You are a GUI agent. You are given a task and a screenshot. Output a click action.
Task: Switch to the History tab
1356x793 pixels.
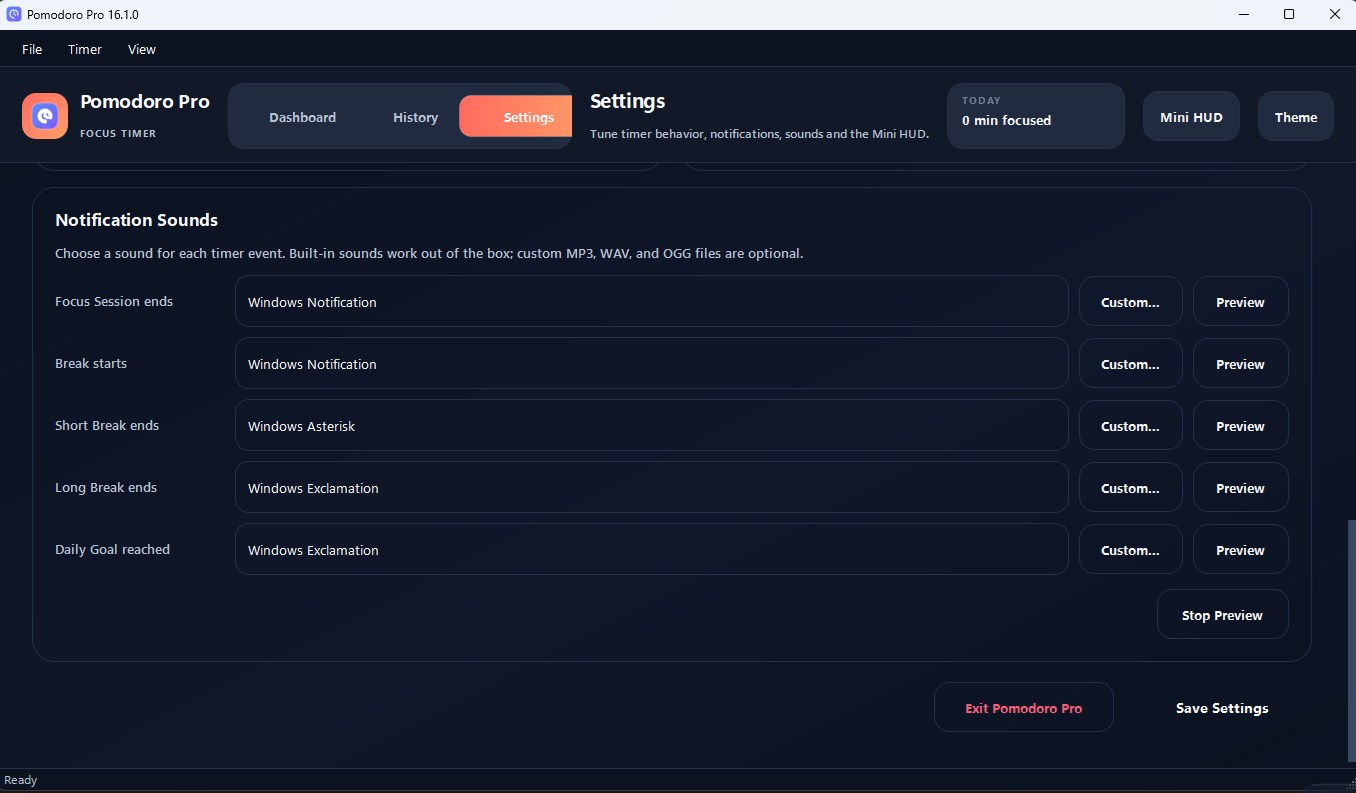coord(415,117)
